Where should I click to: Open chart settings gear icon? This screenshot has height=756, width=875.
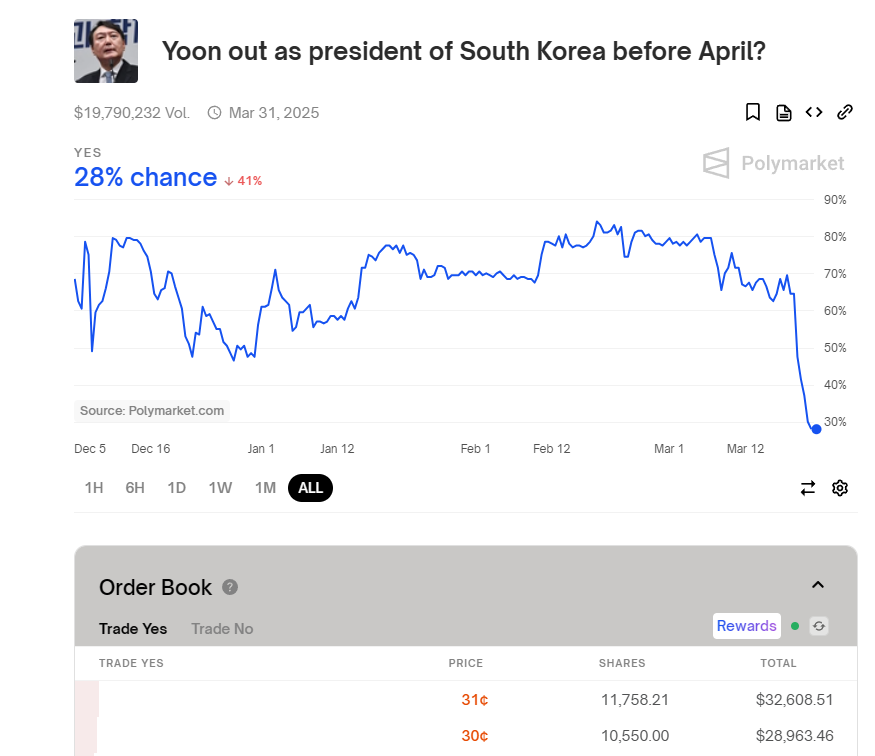point(840,488)
